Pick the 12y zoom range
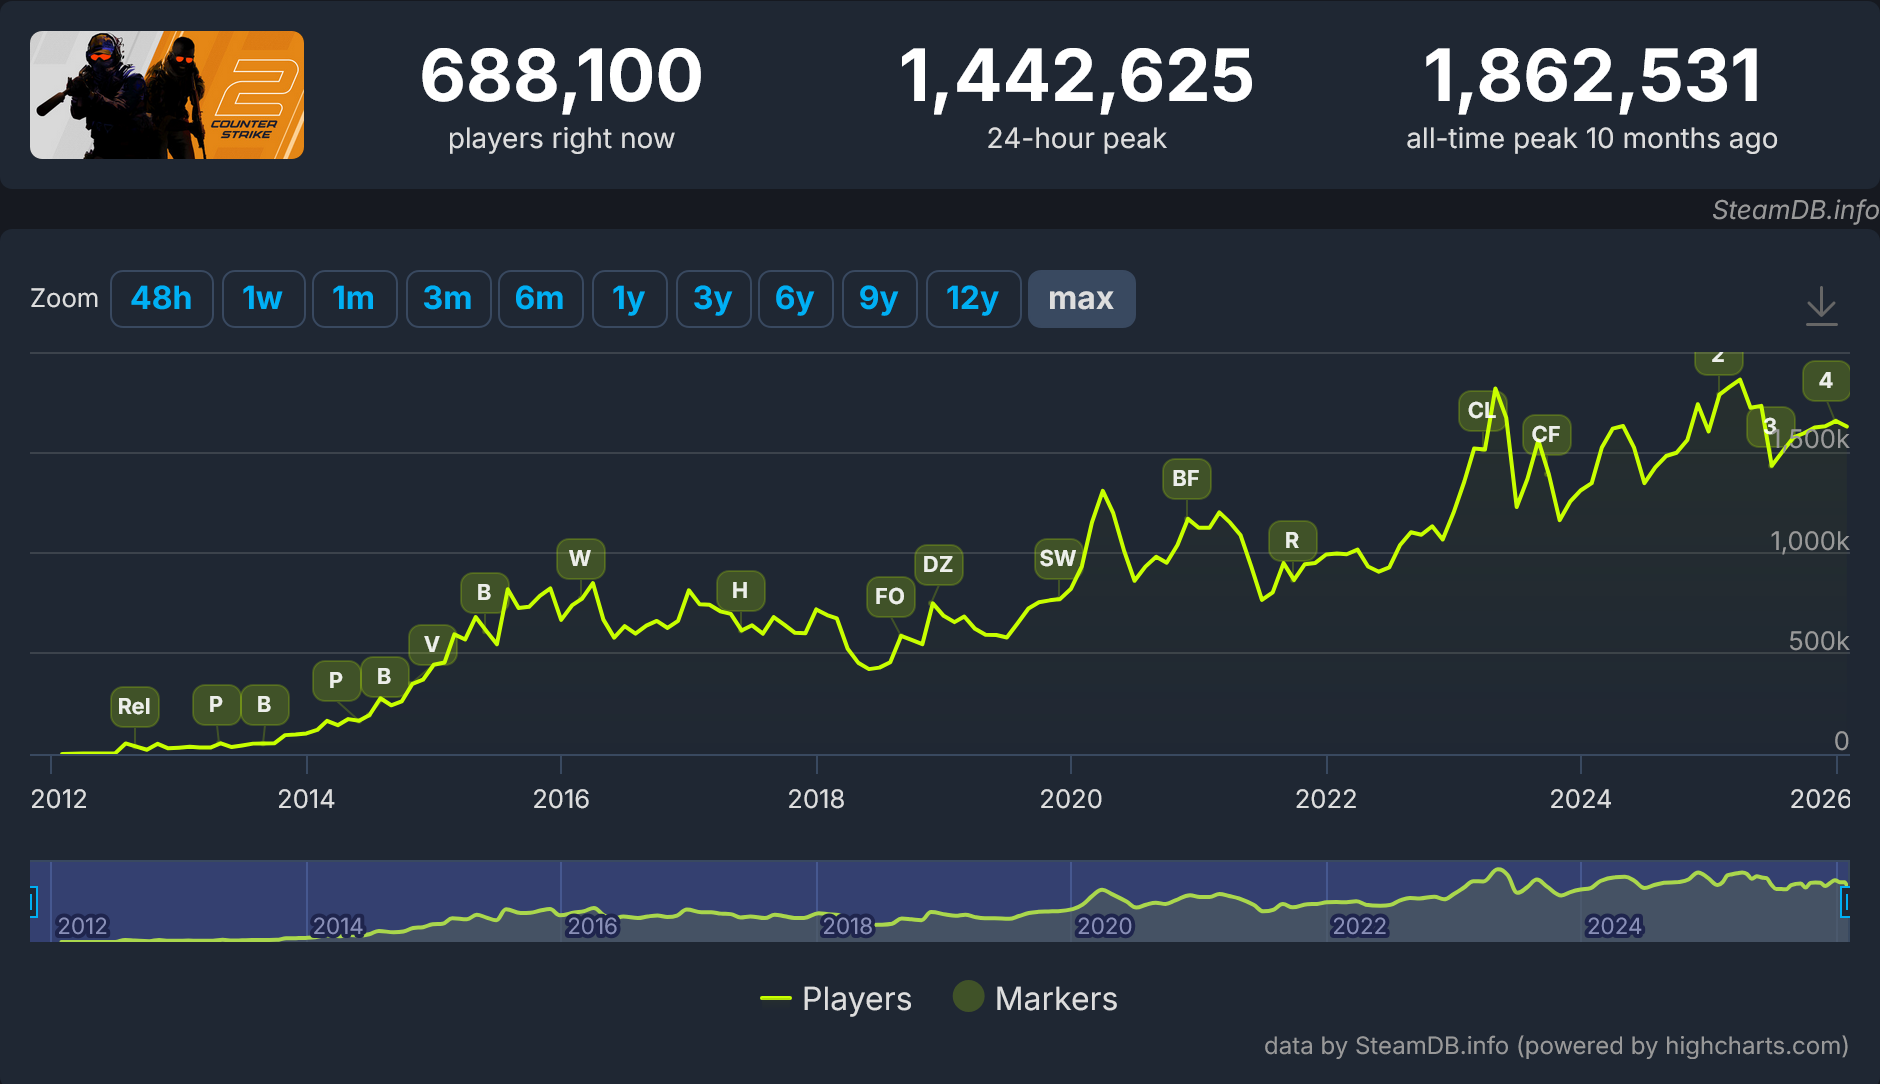 (973, 298)
